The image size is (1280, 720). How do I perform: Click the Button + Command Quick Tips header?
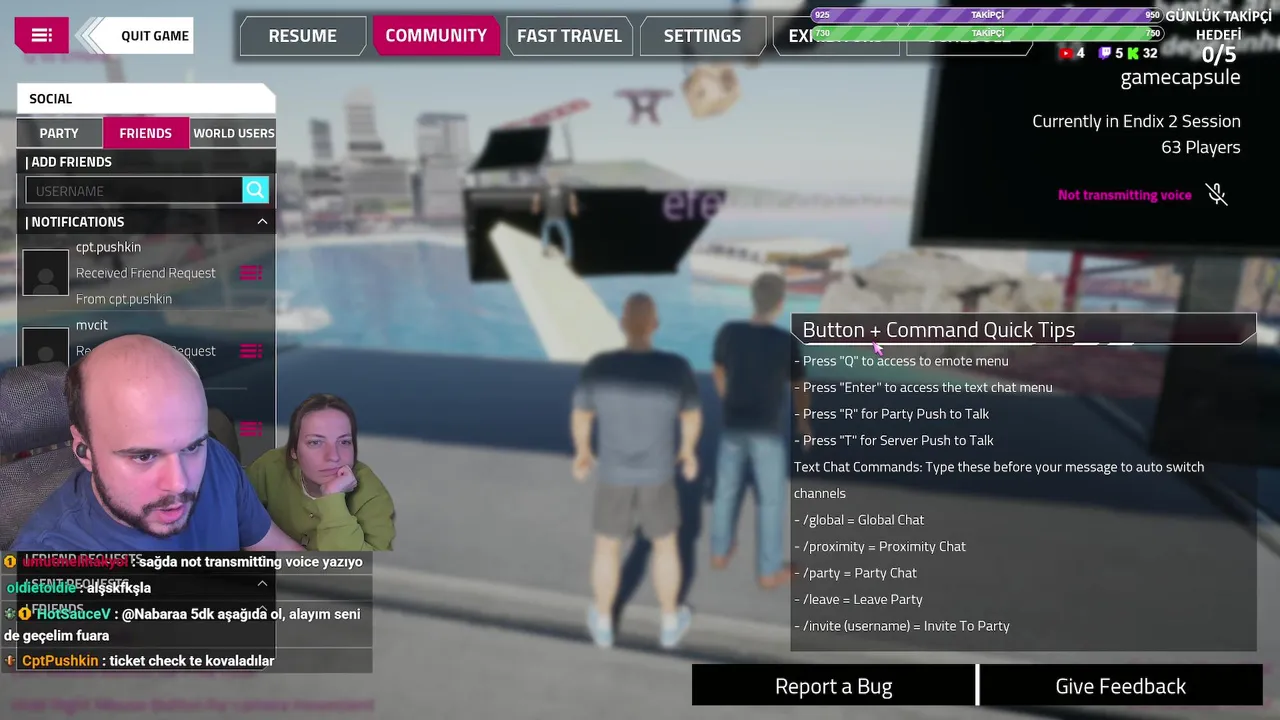coord(1023,330)
